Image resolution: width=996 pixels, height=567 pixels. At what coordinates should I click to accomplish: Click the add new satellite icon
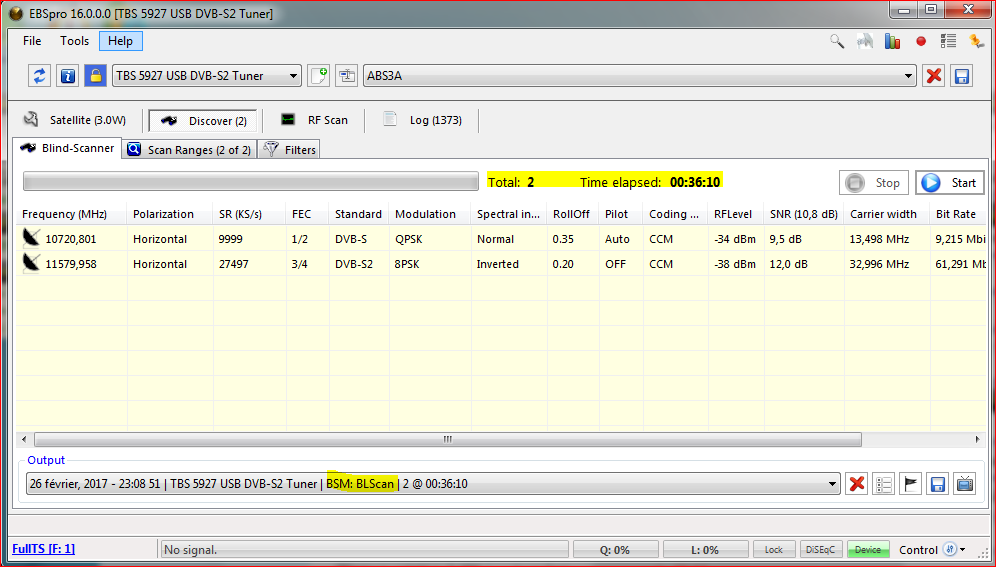point(319,76)
